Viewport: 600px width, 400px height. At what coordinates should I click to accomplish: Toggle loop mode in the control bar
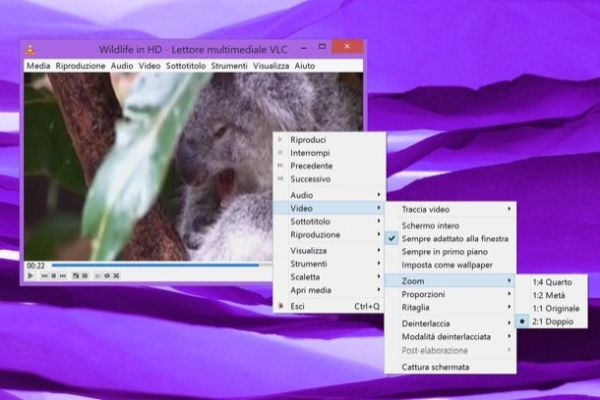[x=107, y=276]
